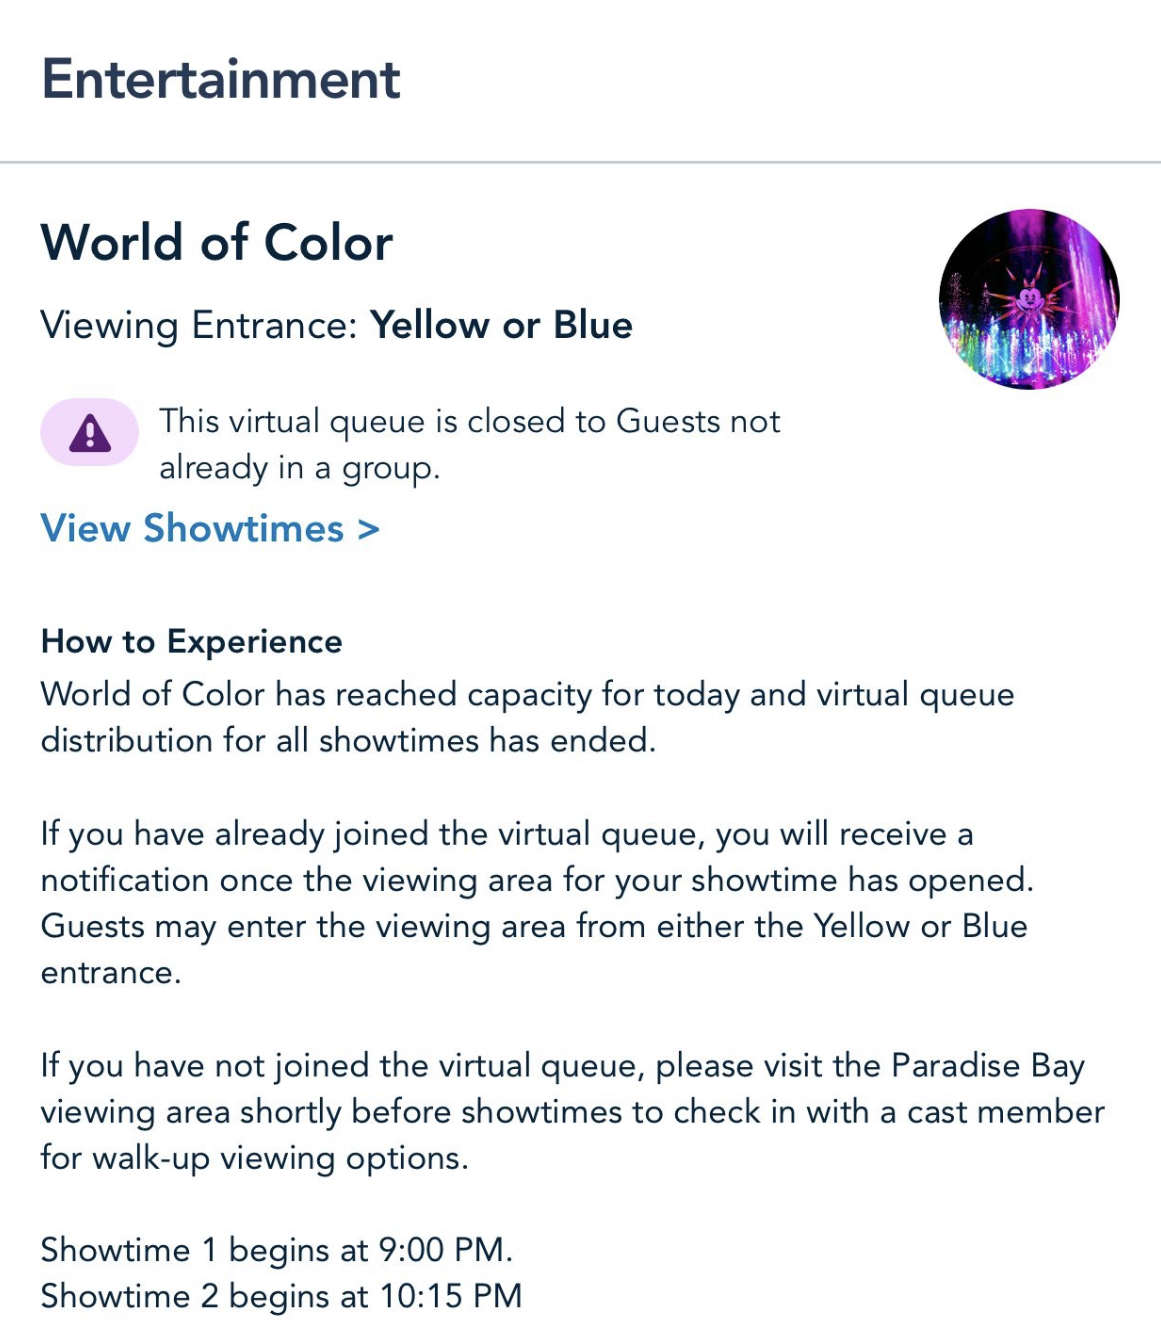Click the words Paradise Bay in the paragraph
This screenshot has height=1332, width=1161.
(x=987, y=1066)
